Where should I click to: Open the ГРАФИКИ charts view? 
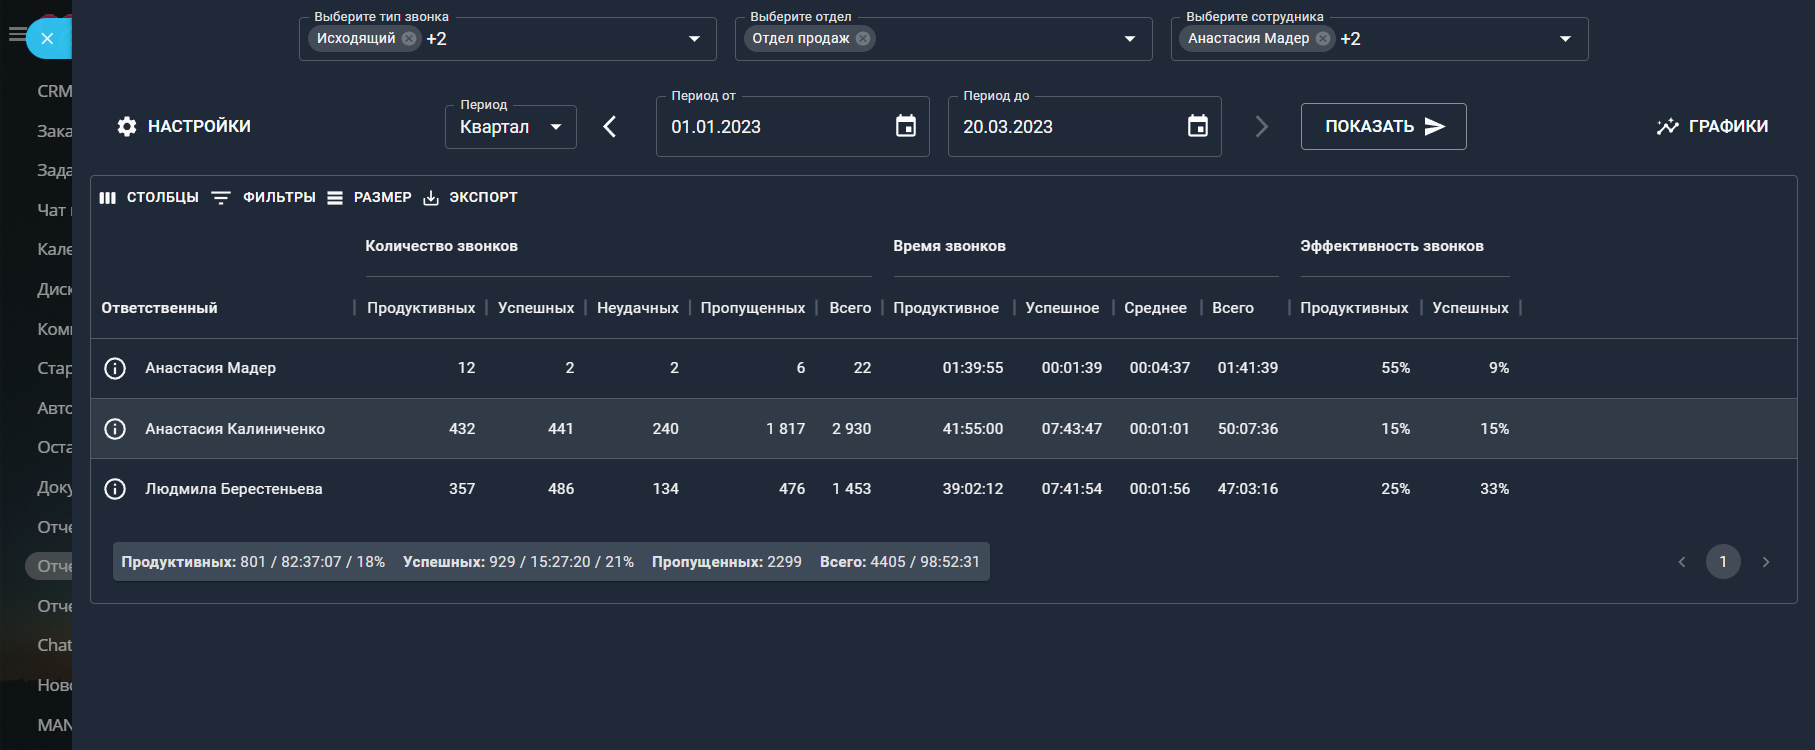click(x=1712, y=127)
